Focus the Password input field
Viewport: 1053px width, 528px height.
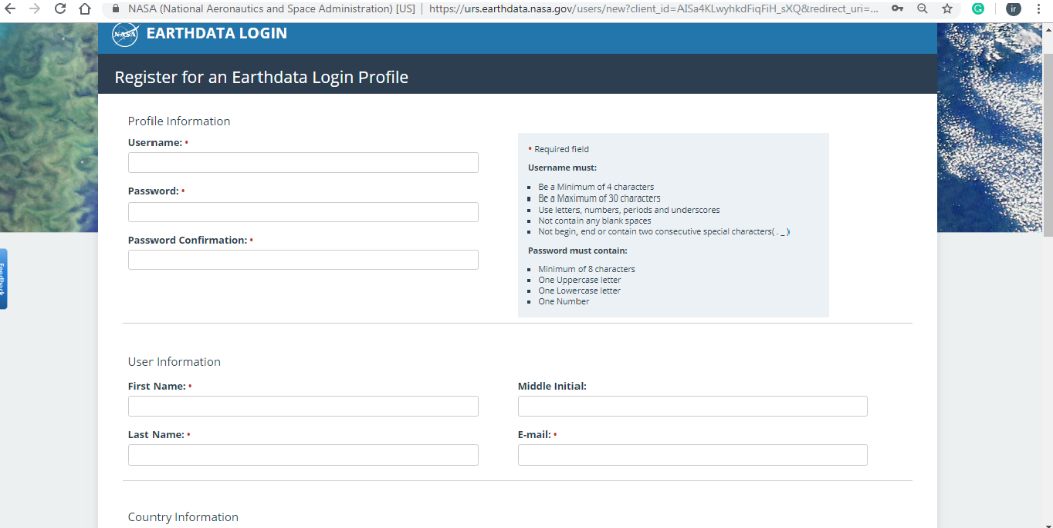(303, 212)
